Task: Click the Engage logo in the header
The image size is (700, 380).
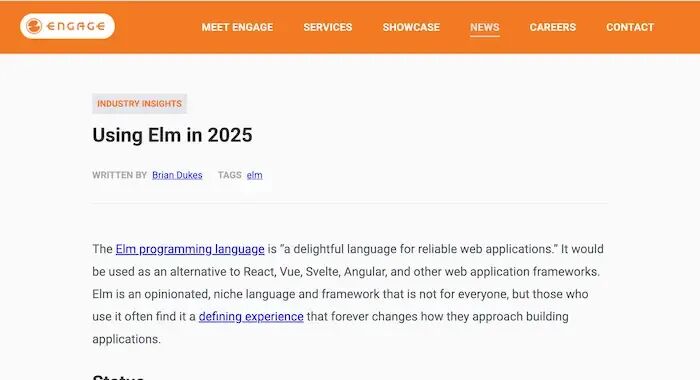Action: click(67, 26)
